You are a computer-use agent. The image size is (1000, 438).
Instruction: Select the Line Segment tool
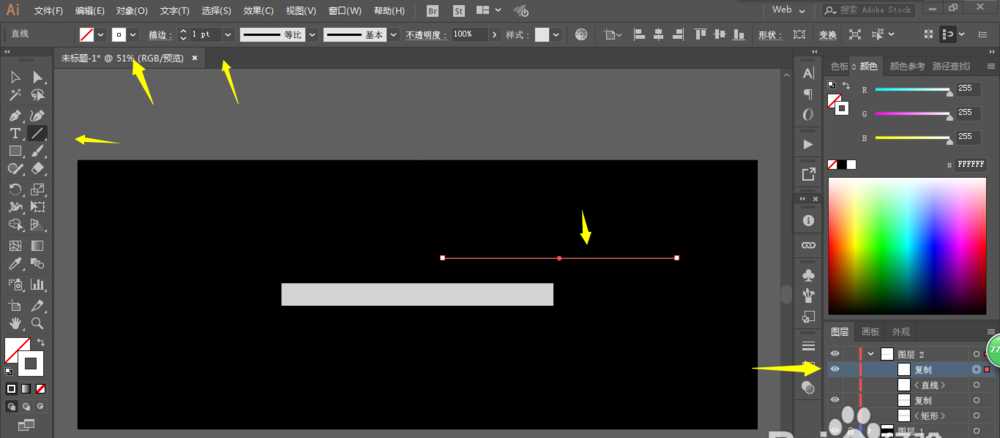38,133
